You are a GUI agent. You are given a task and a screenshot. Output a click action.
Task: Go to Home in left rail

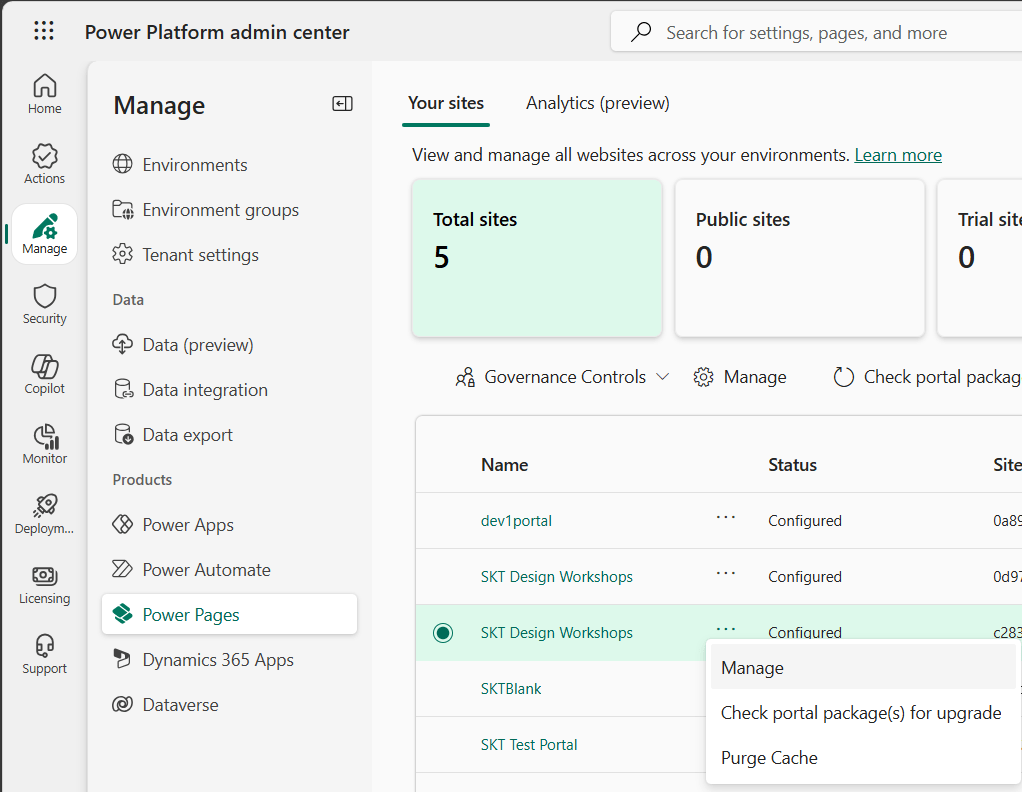click(x=44, y=94)
